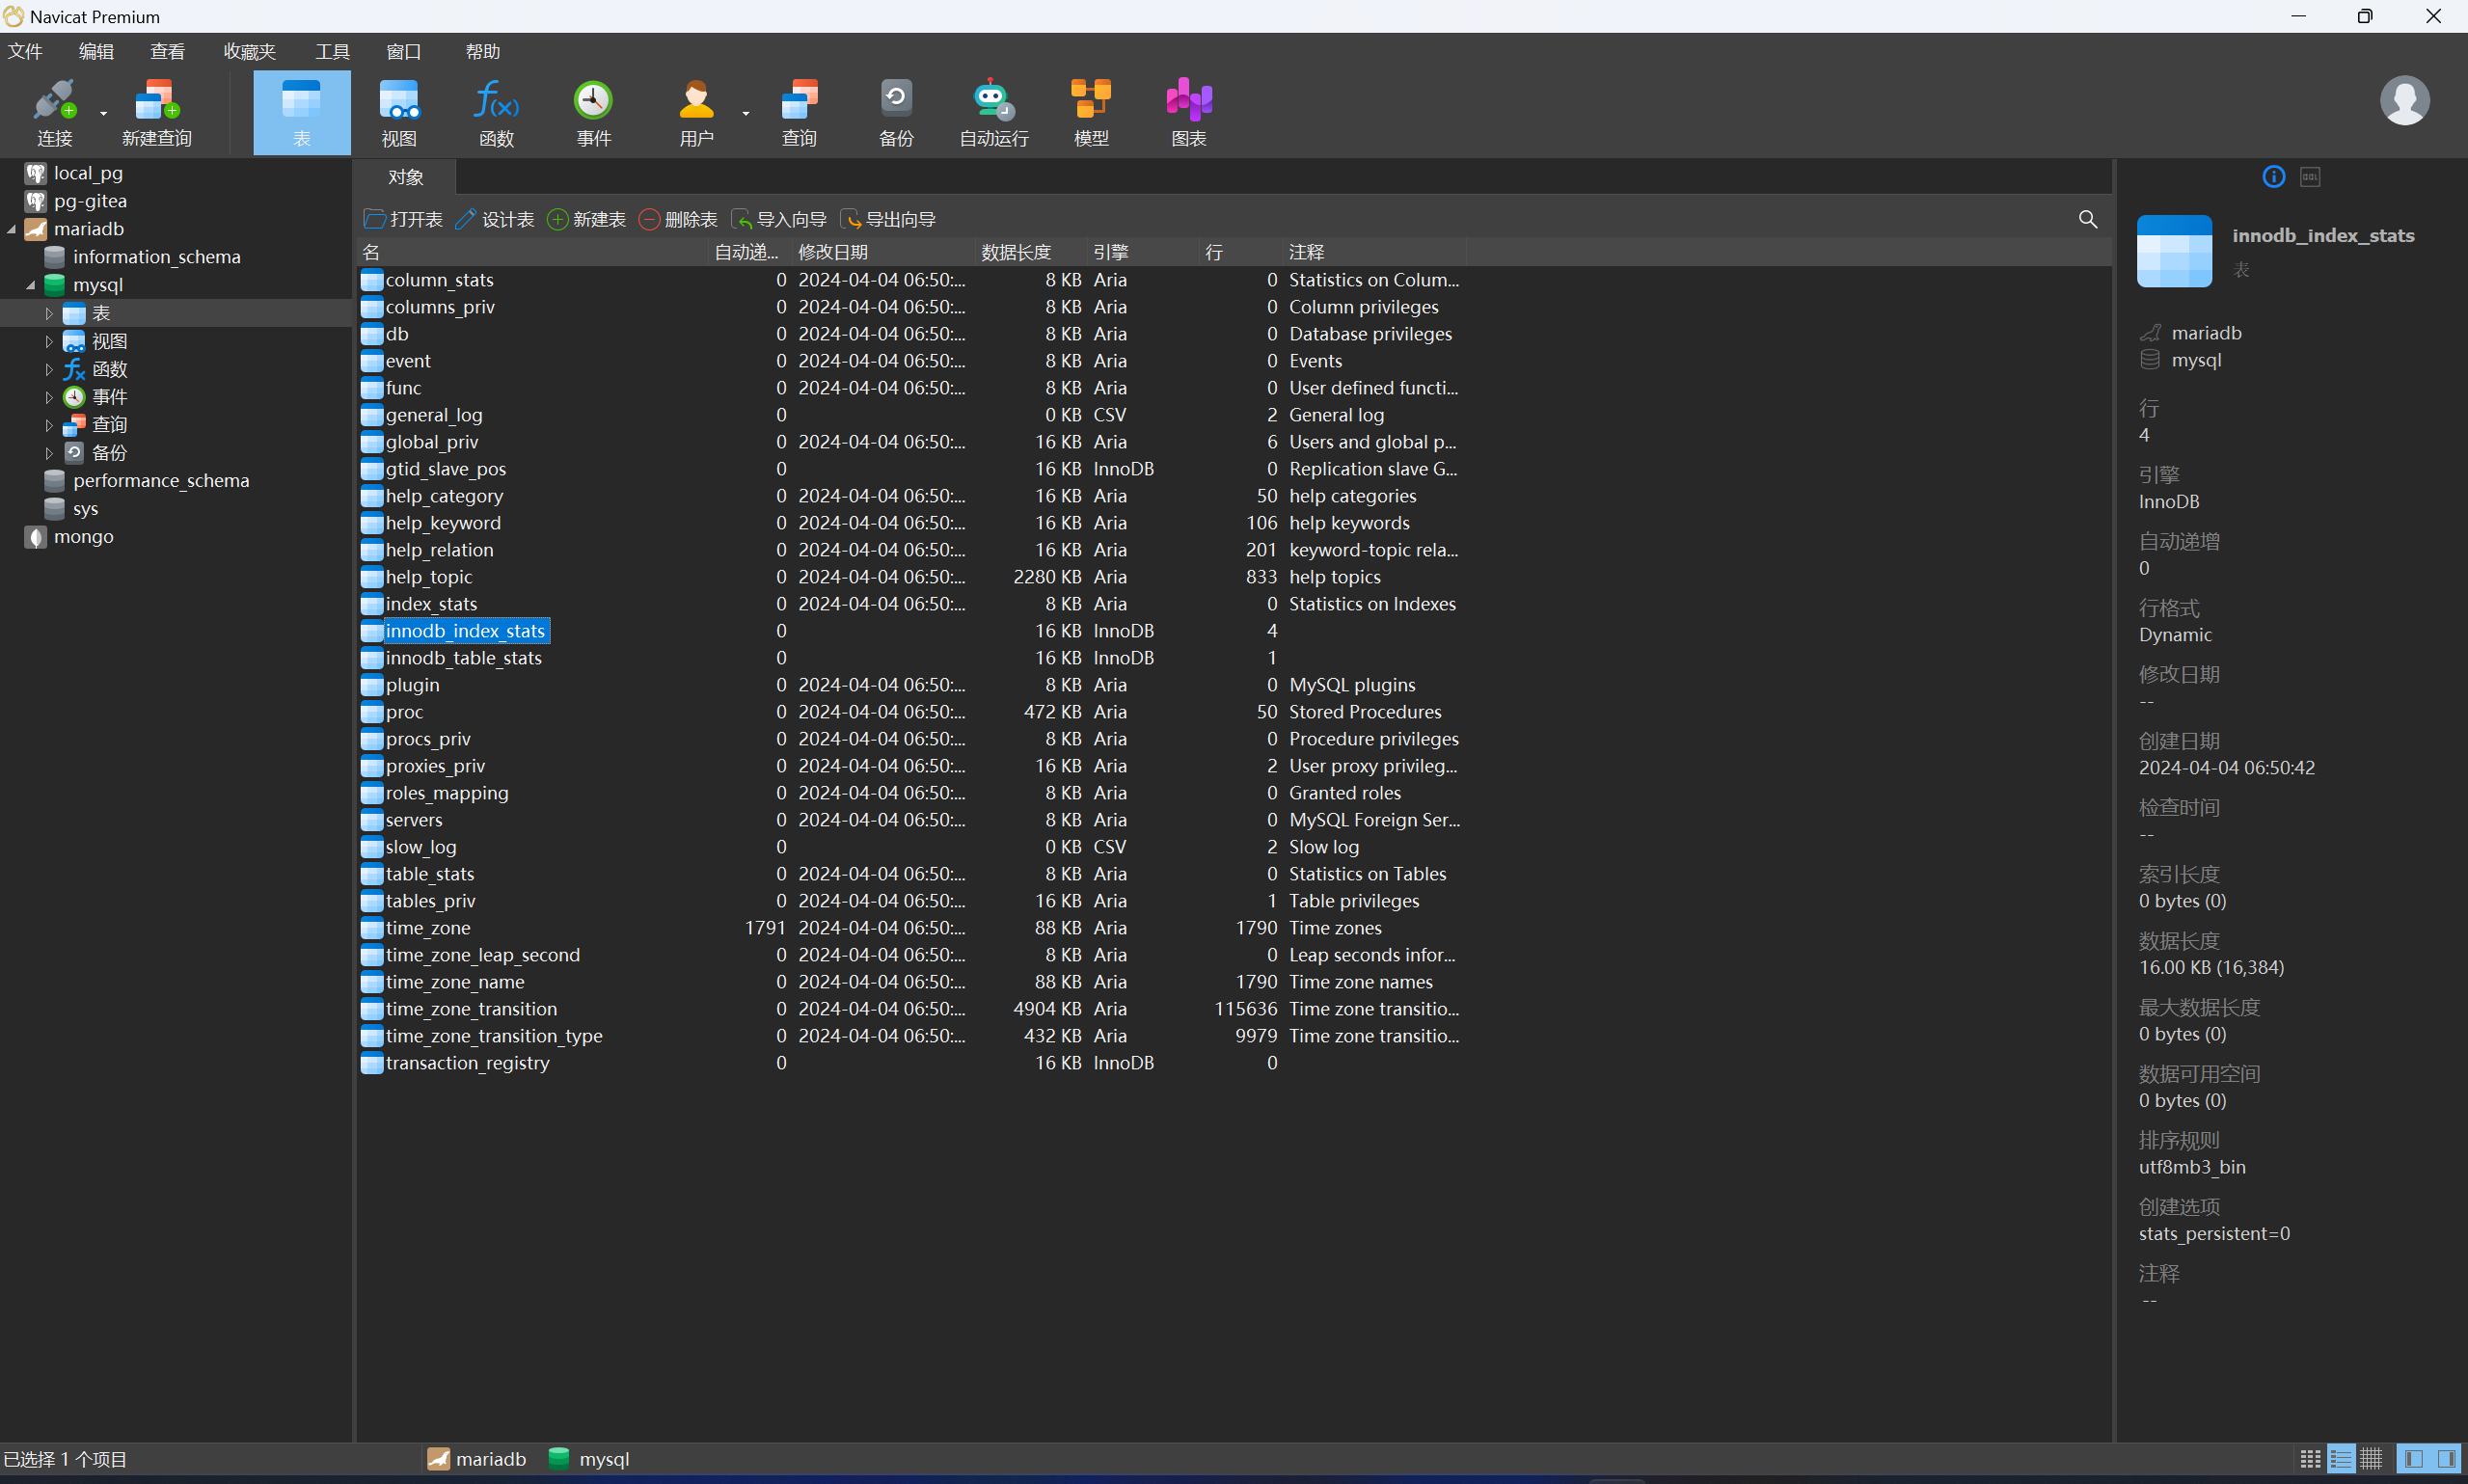Viewport: 2468px width, 1484px height.
Task: Open the 窗口 menu
Action: coord(403,51)
